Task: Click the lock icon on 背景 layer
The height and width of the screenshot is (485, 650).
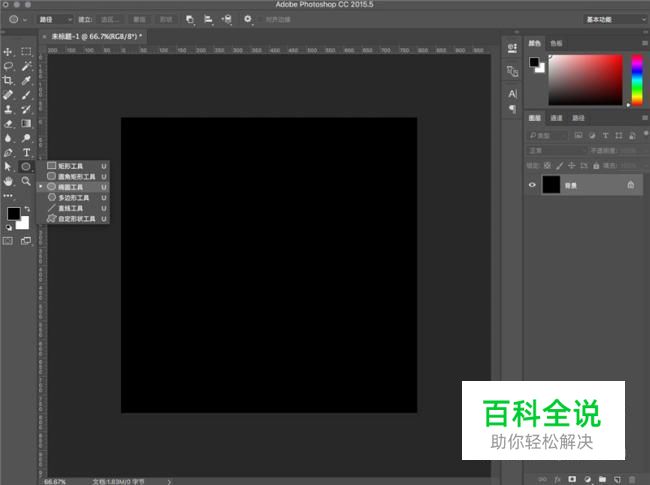Action: (630, 185)
